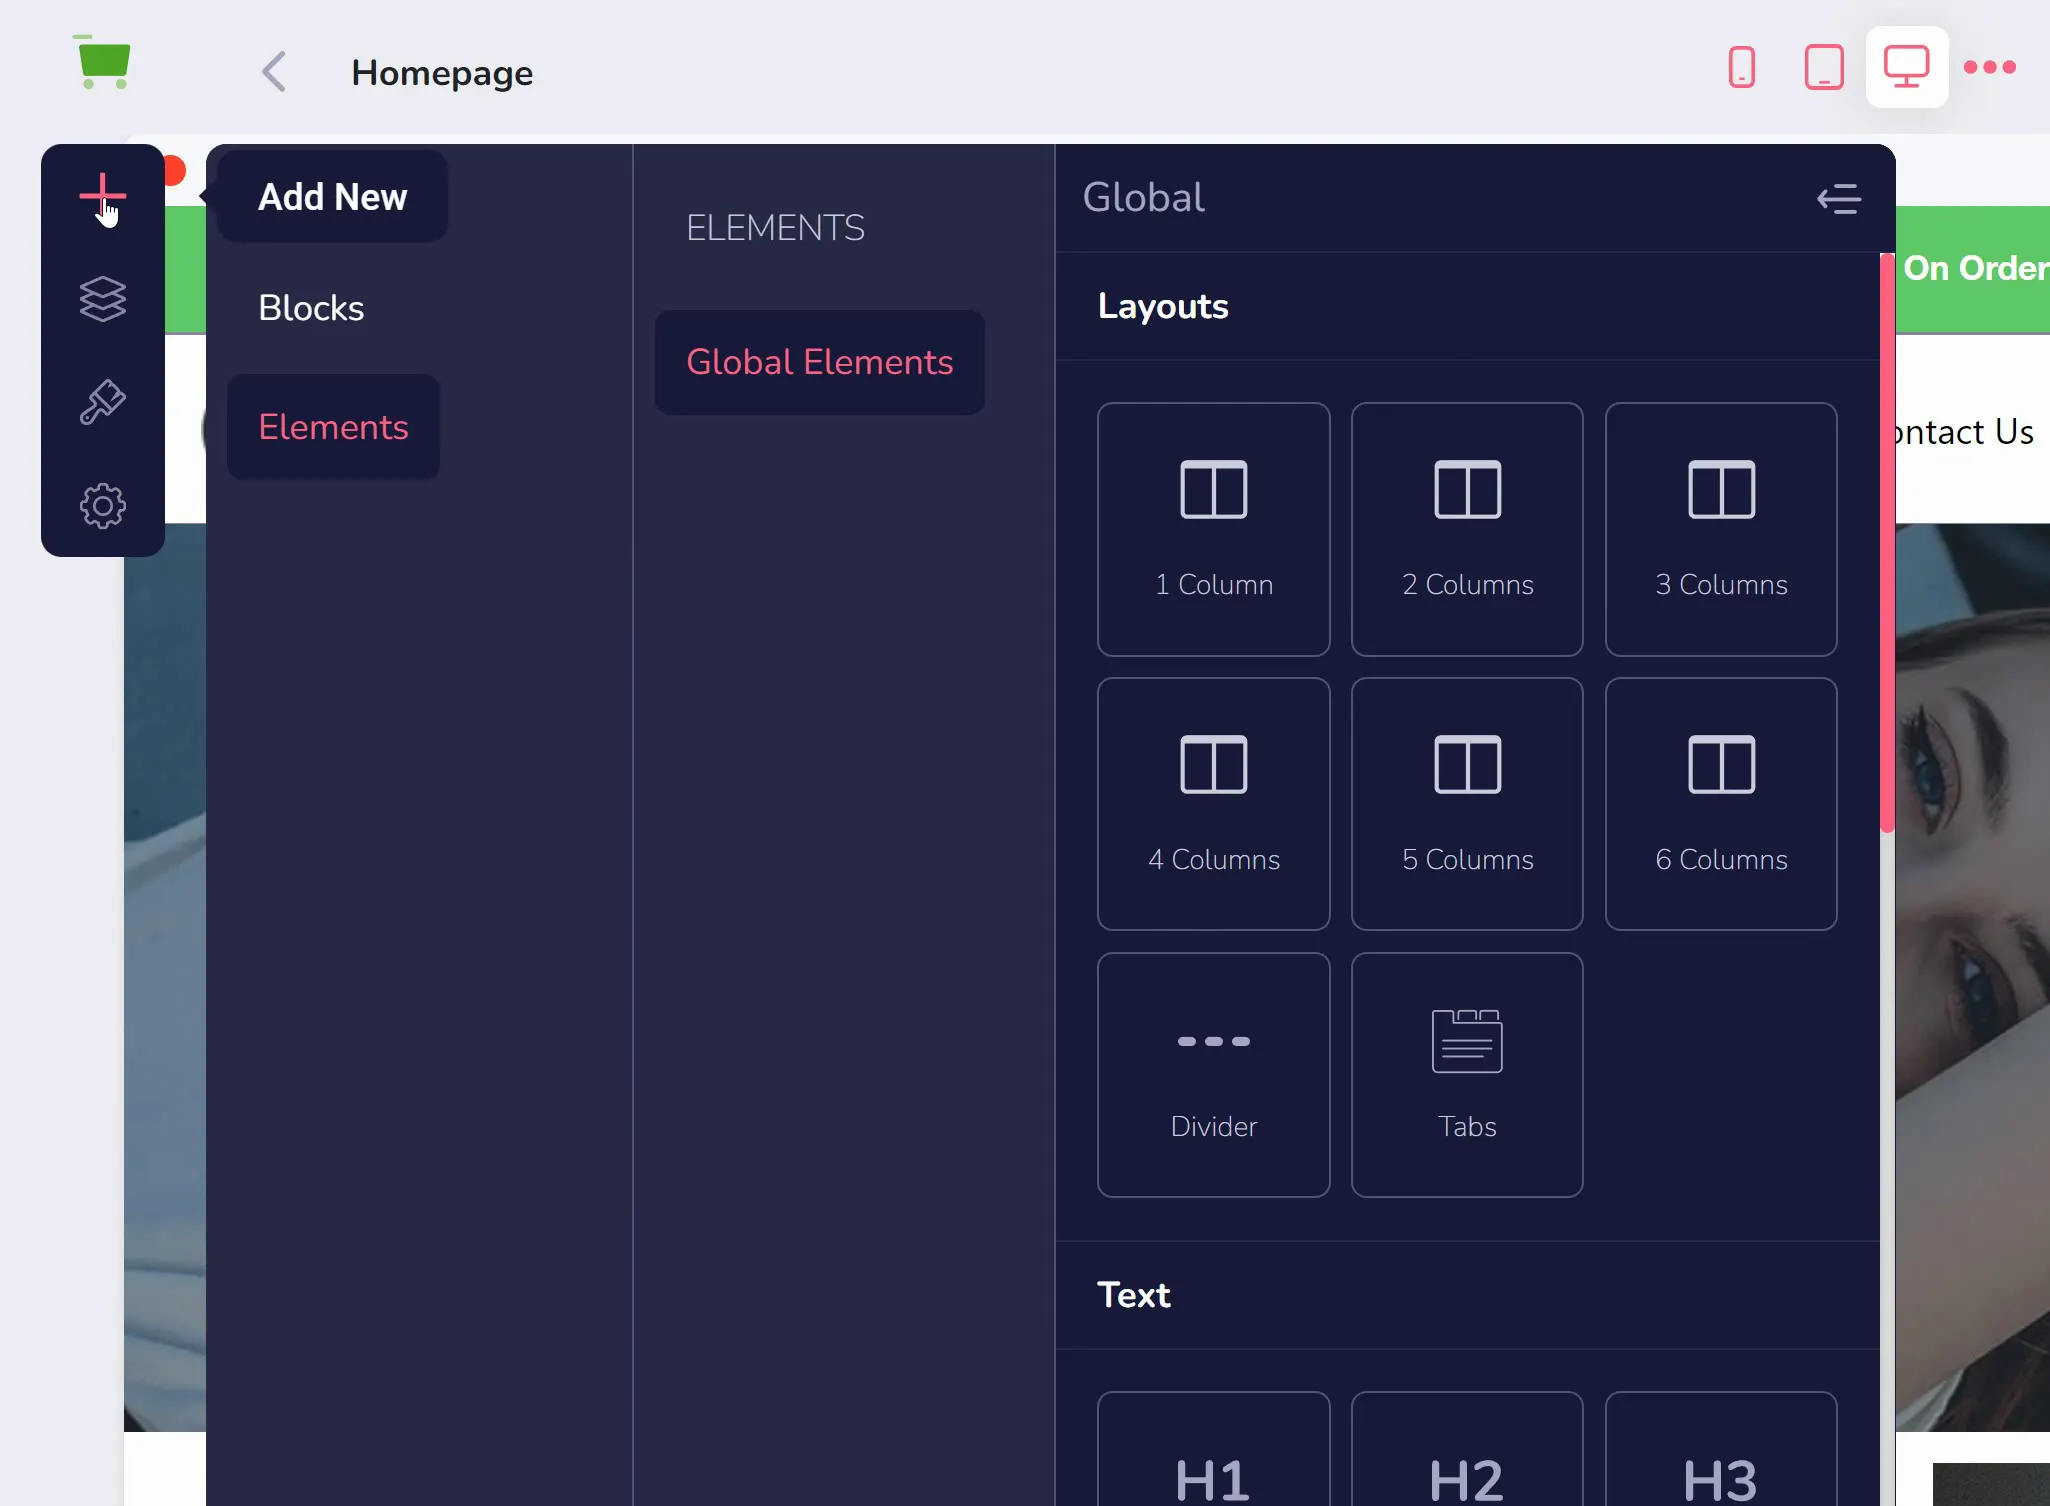
Task: Switch to tablet preview
Action: (1823, 67)
